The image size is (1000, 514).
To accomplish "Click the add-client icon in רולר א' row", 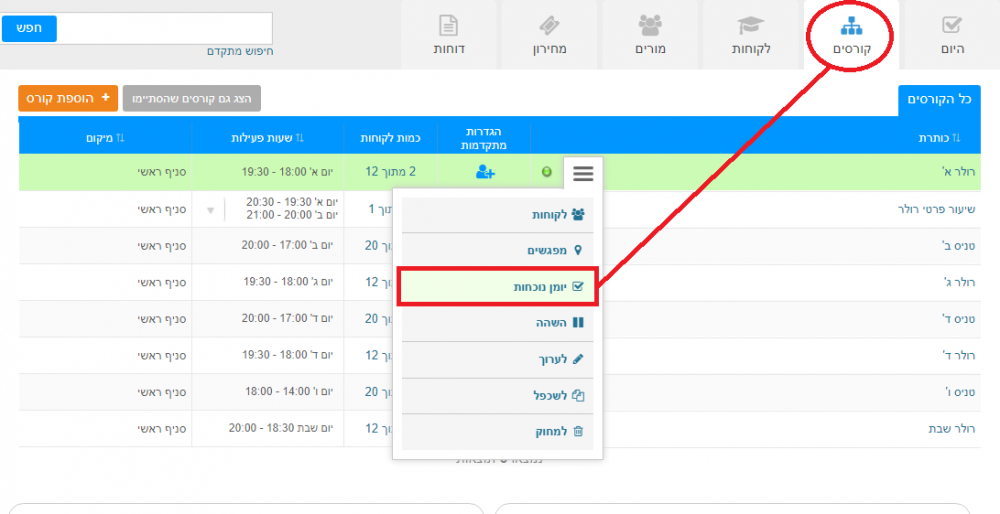I will (x=485, y=172).
